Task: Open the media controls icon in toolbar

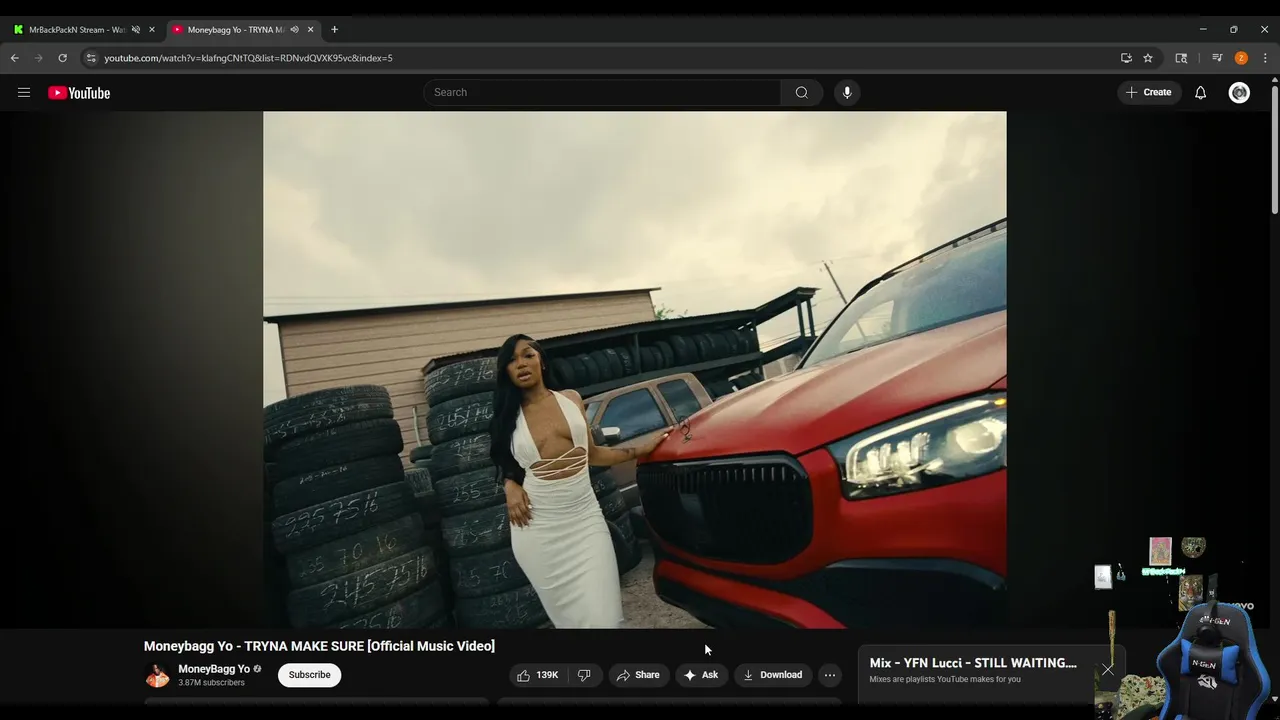Action: 1217,58
